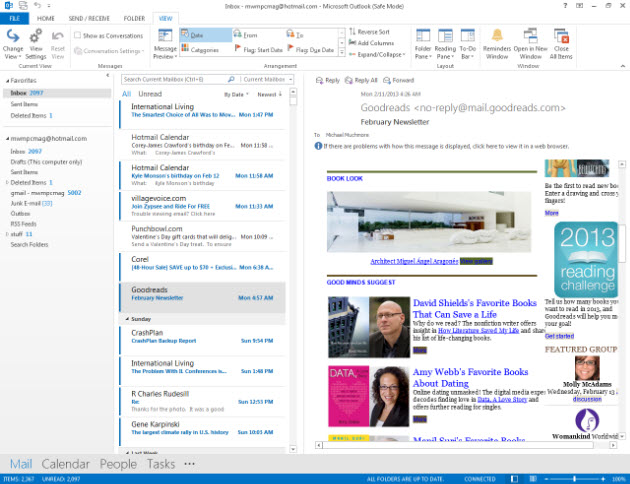Open David Shields's Favorite Books link
Viewport: 630px width, 484px height.
coord(475,308)
